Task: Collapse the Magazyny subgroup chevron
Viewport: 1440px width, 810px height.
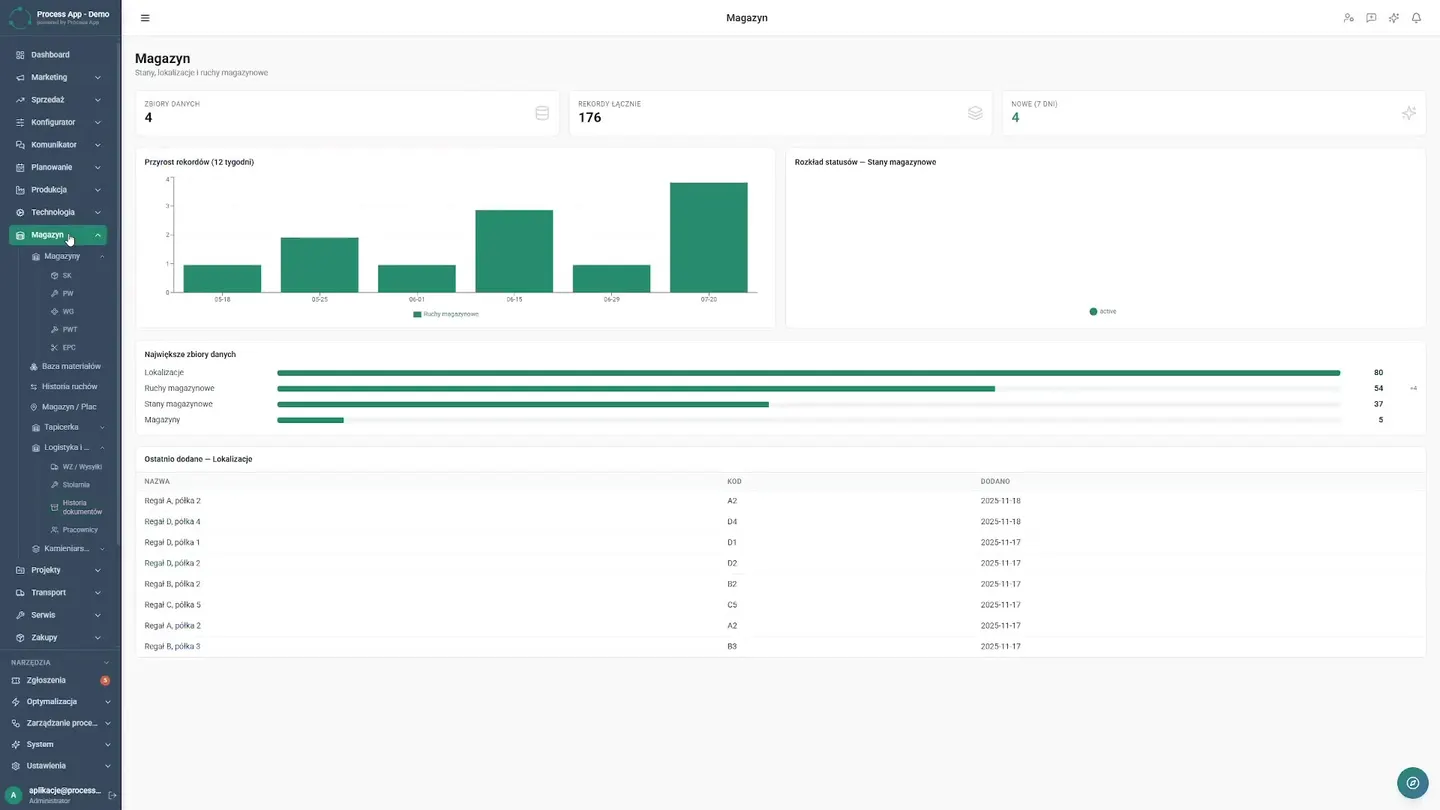Action: [x=102, y=256]
